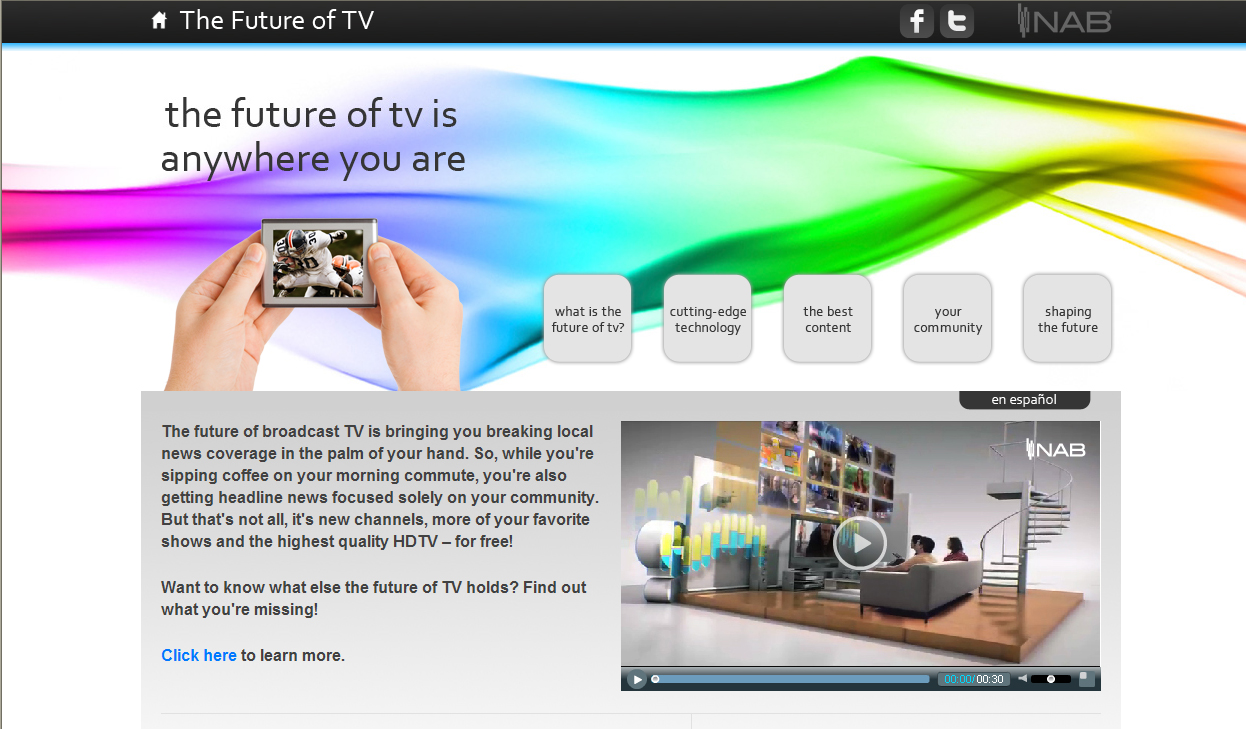Screen dimensions: 1246x729
Task: Click the "Want to know what else" paragraph
Action: [x=374, y=598]
